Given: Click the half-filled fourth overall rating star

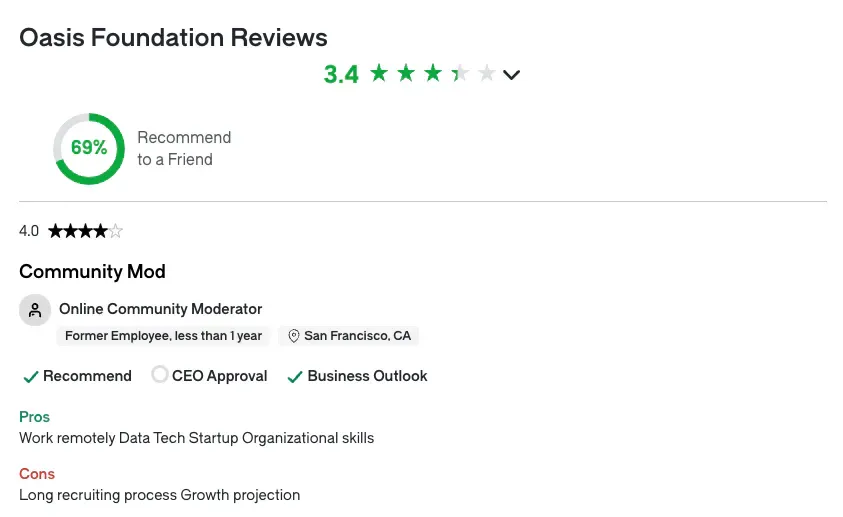Looking at the screenshot, I should click(x=460, y=73).
